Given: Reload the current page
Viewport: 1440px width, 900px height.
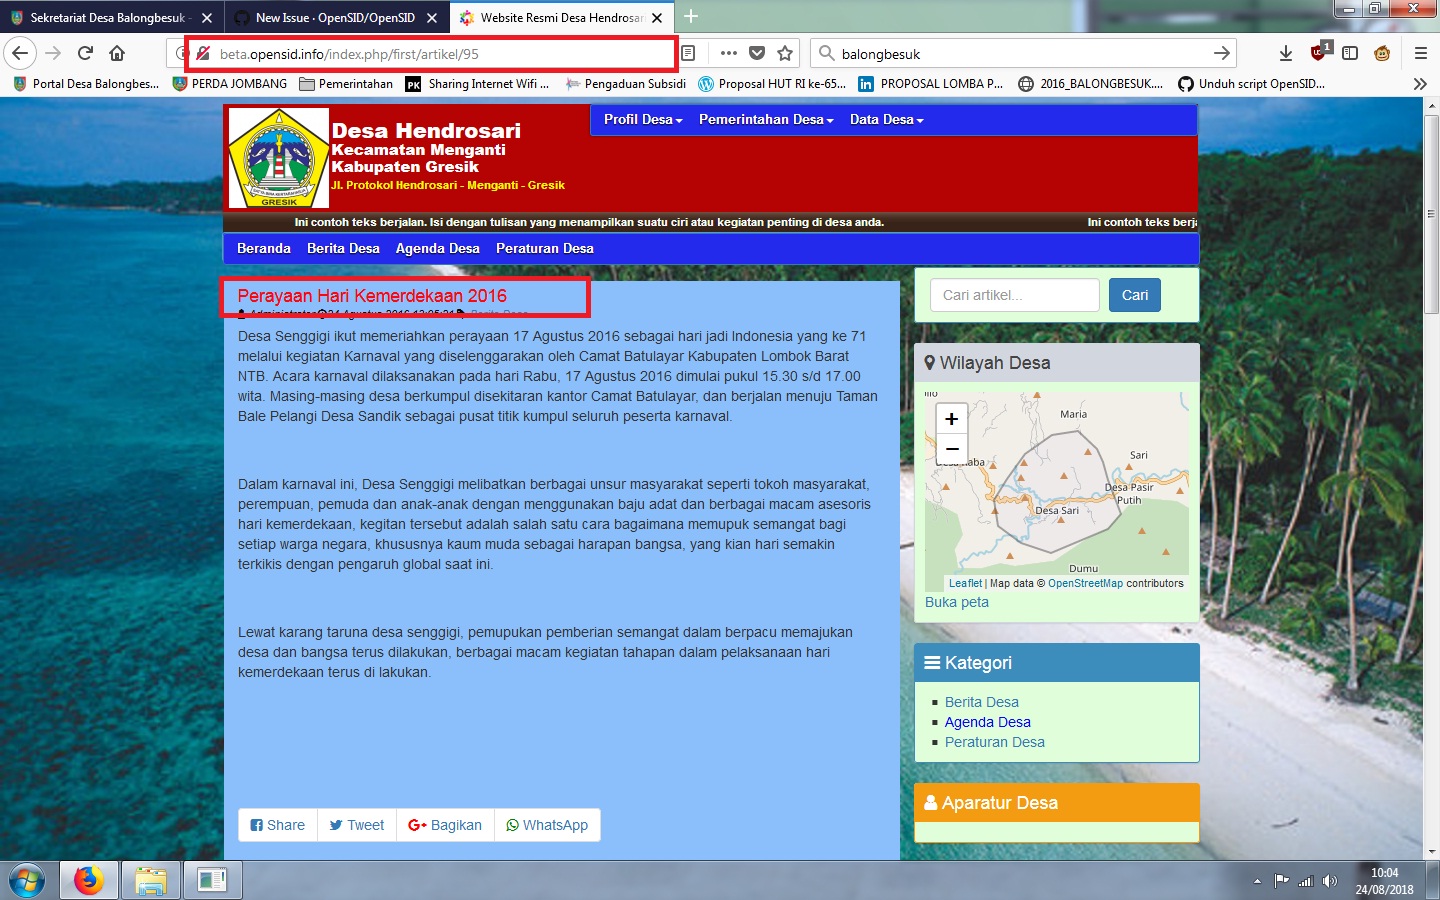Looking at the screenshot, I should [x=84, y=53].
